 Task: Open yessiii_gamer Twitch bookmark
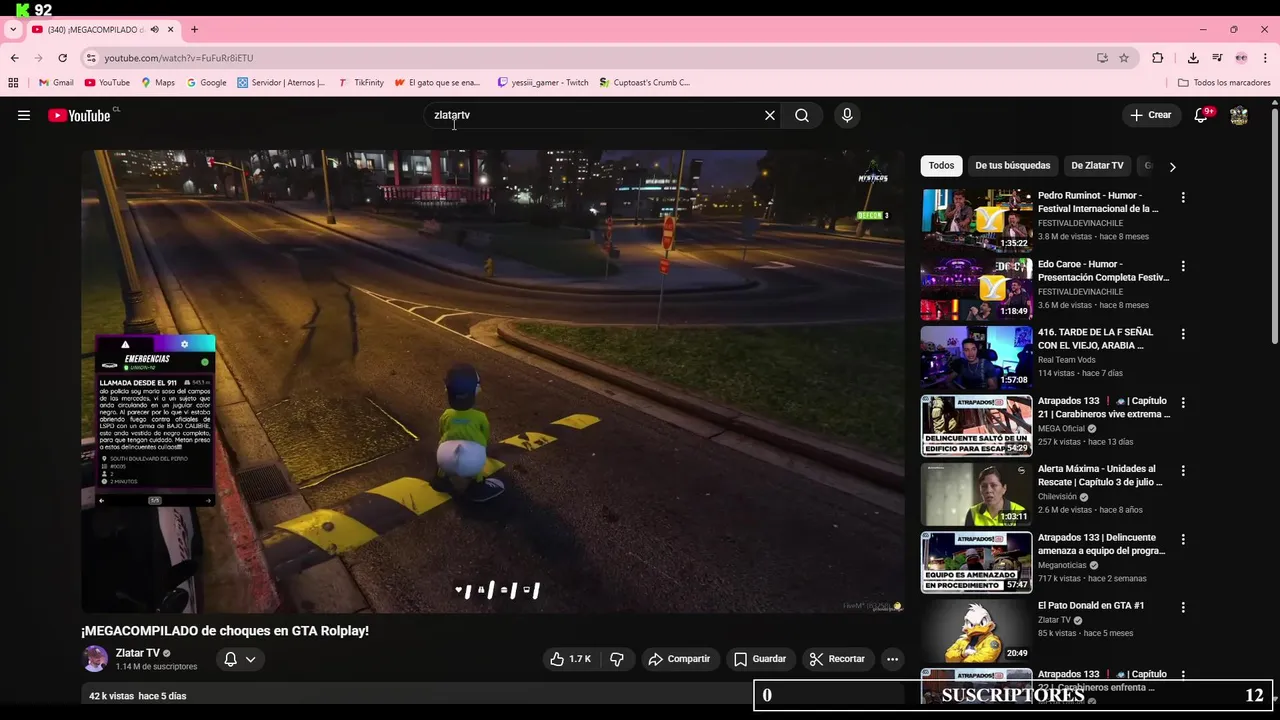pos(543,83)
